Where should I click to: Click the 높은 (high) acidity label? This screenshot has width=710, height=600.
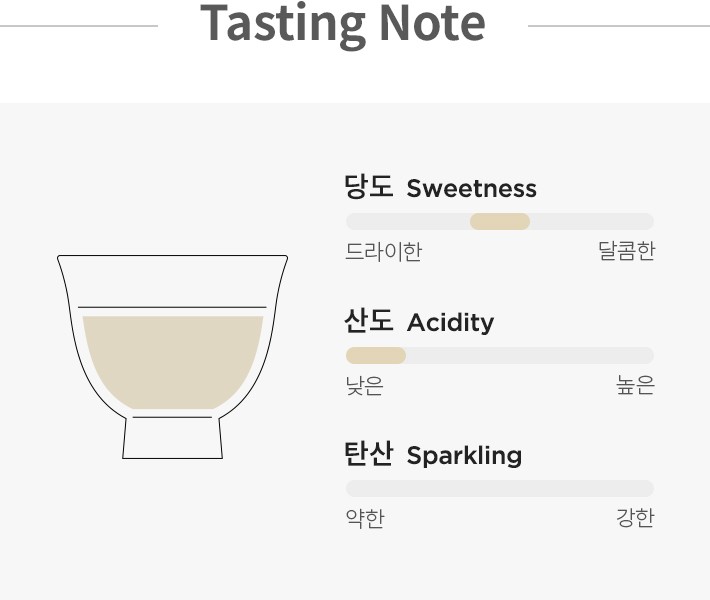[x=635, y=385]
